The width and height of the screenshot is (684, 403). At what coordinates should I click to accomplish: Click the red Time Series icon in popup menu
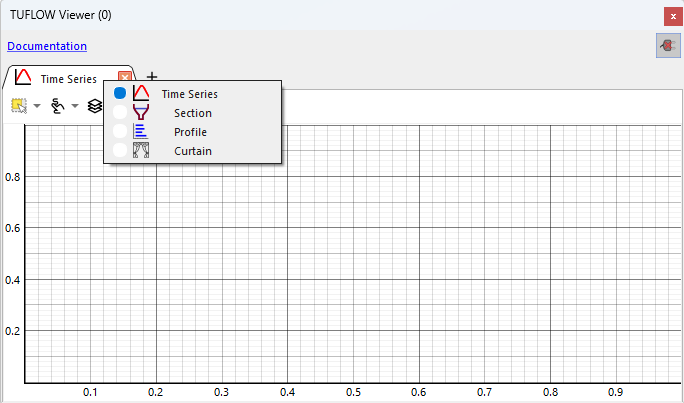tap(141, 93)
